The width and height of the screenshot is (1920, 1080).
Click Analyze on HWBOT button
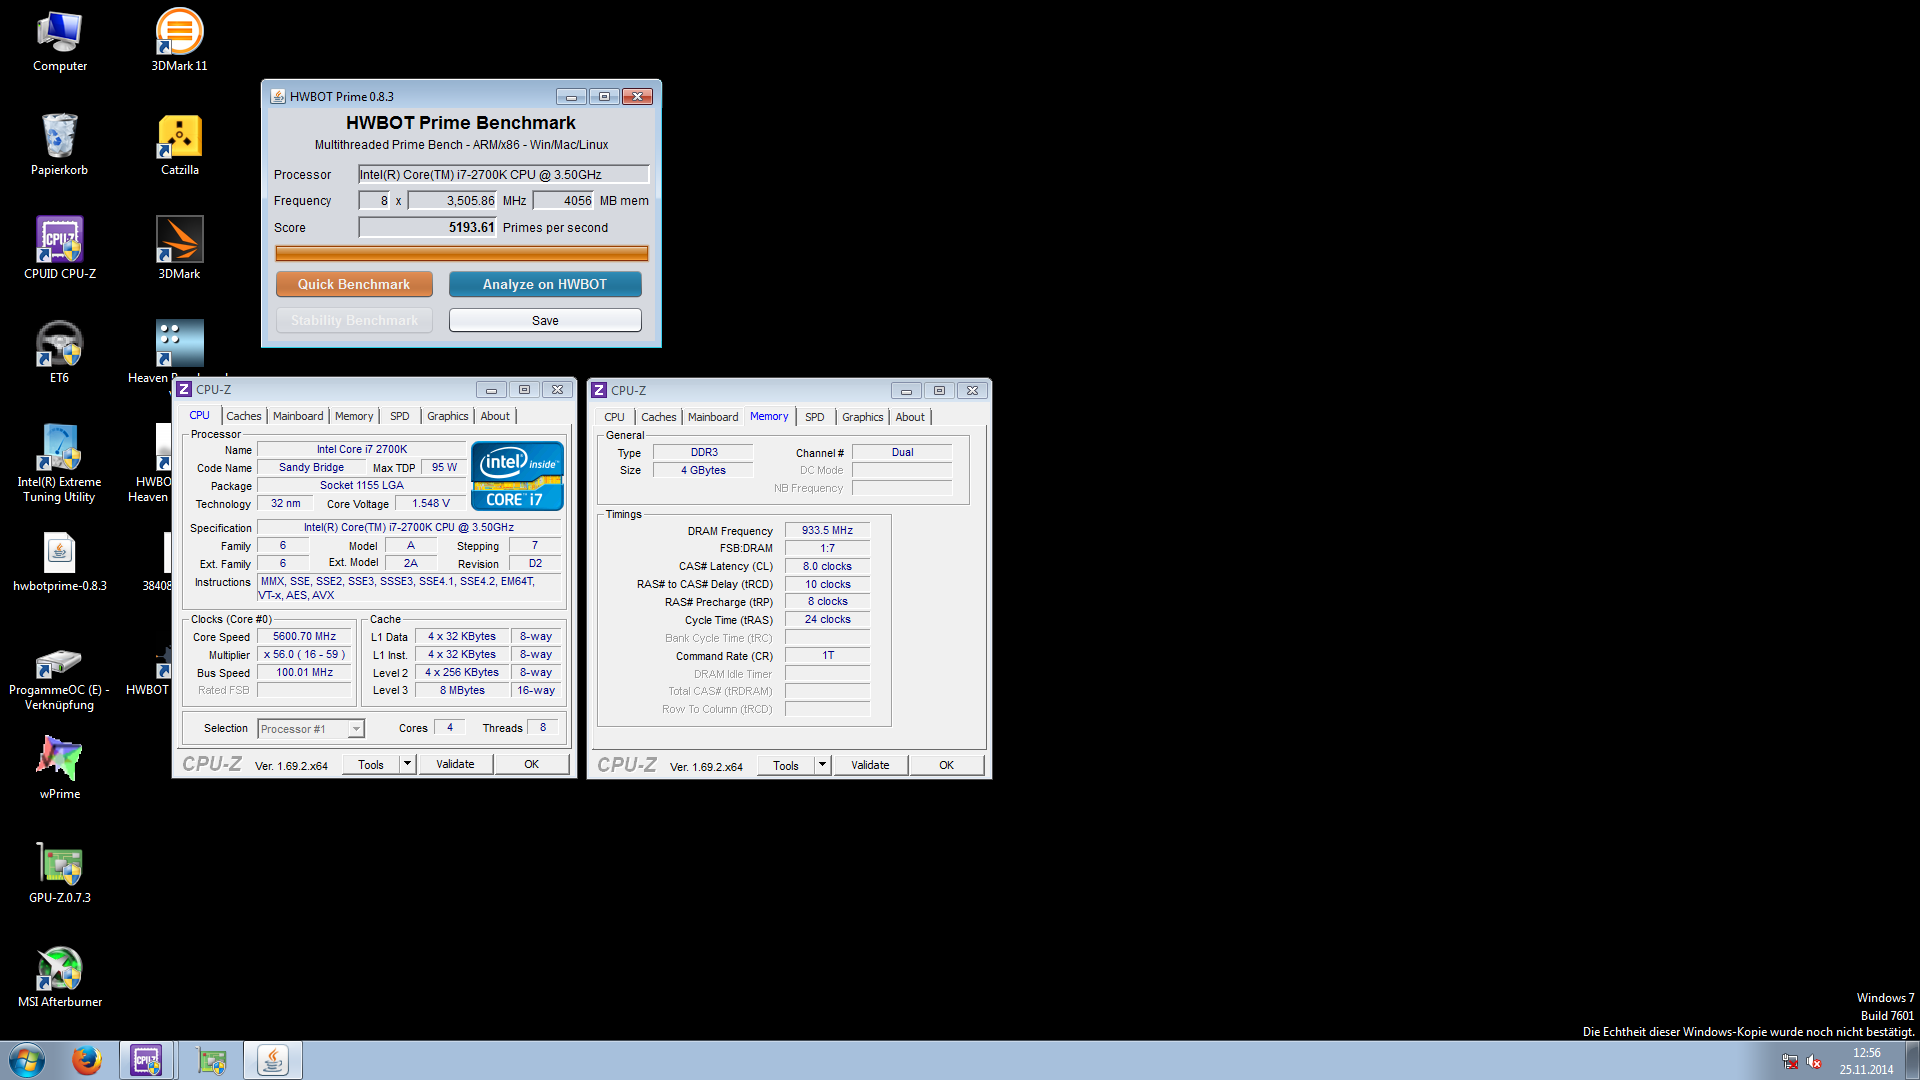pyautogui.click(x=545, y=284)
